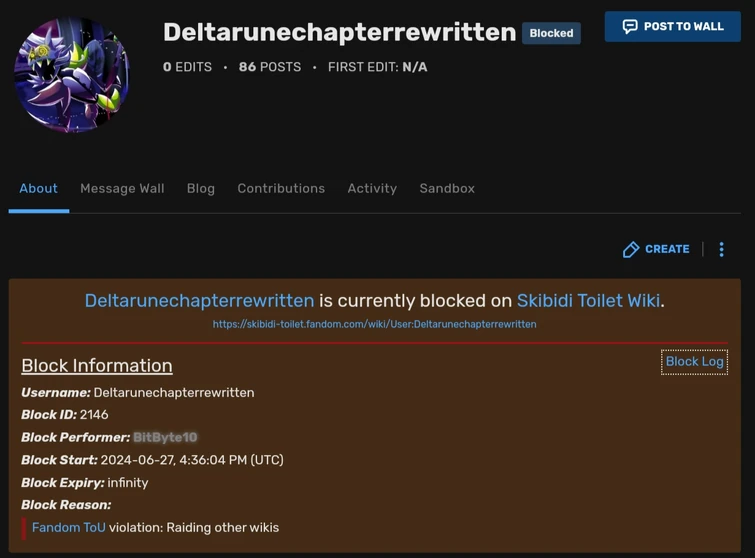The image size is (755, 558).
Task: Click the Create button label
Action: coord(667,249)
